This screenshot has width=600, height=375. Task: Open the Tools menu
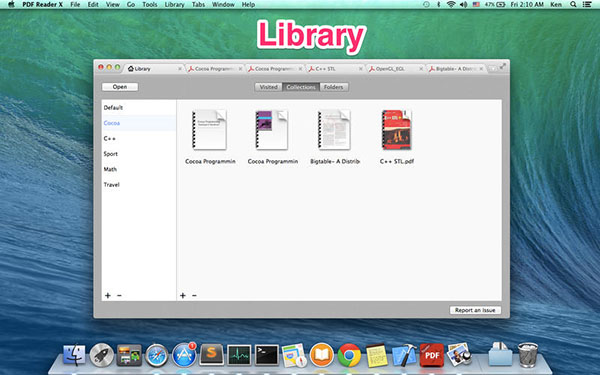coord(150,5)
